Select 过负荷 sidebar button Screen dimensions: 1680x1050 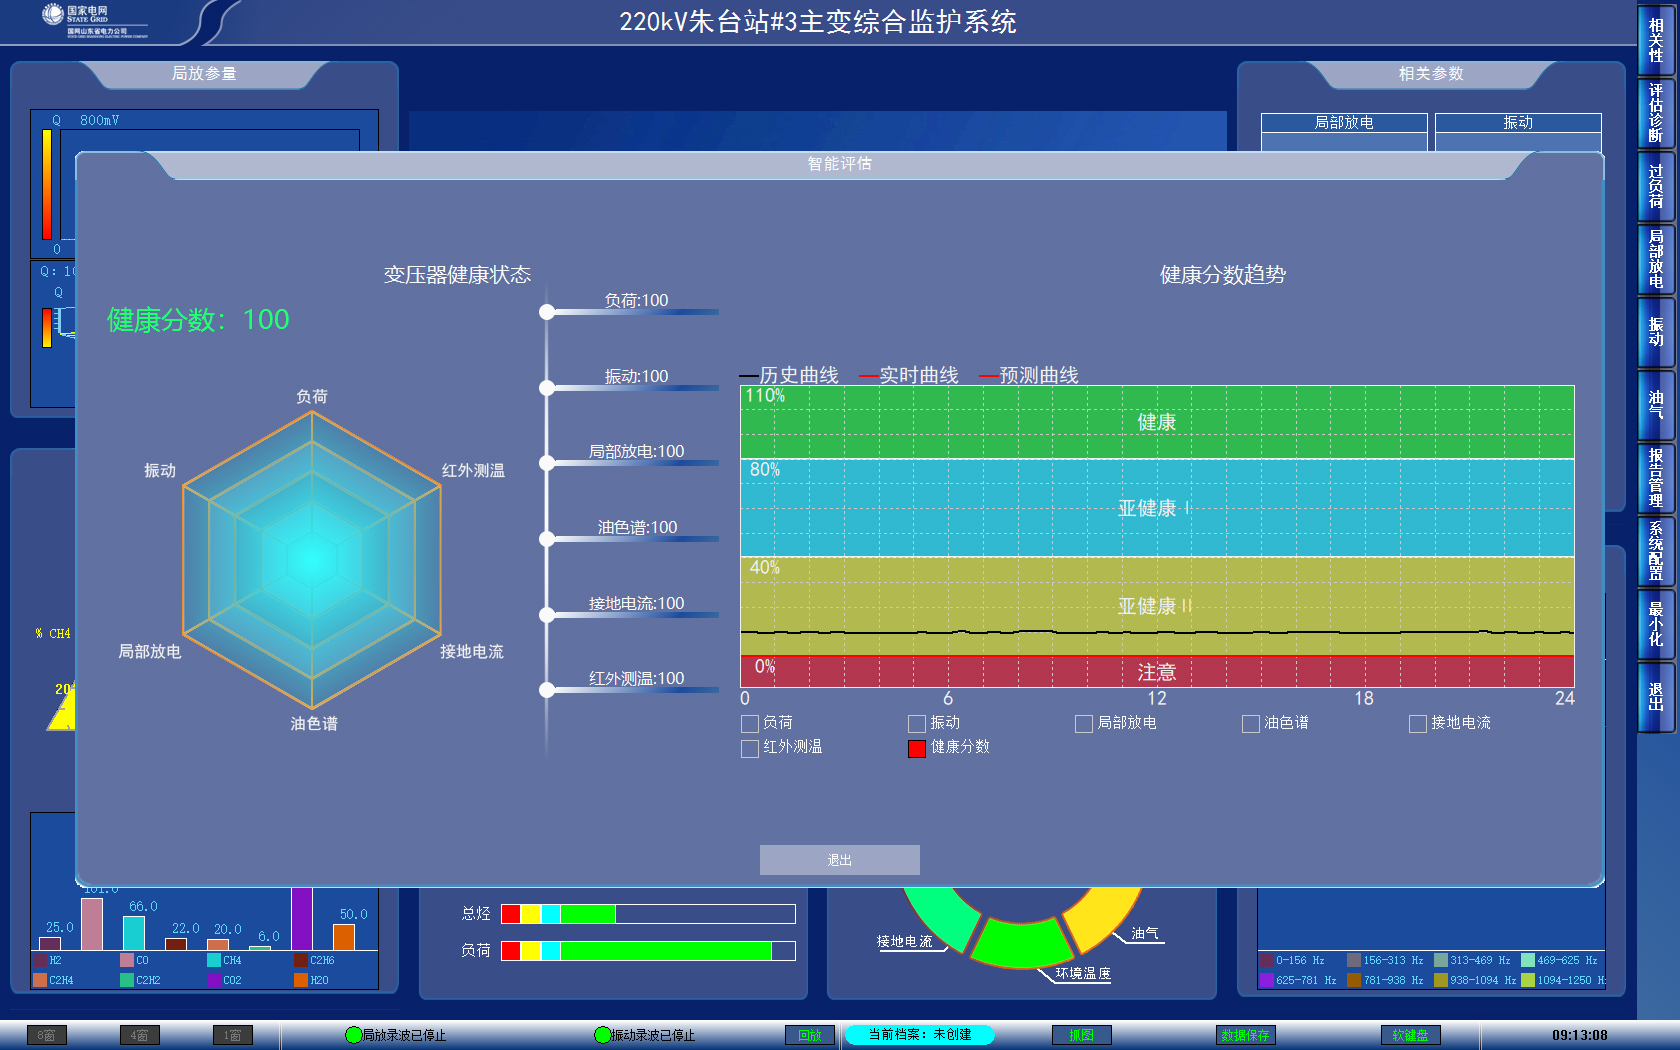1656,186
